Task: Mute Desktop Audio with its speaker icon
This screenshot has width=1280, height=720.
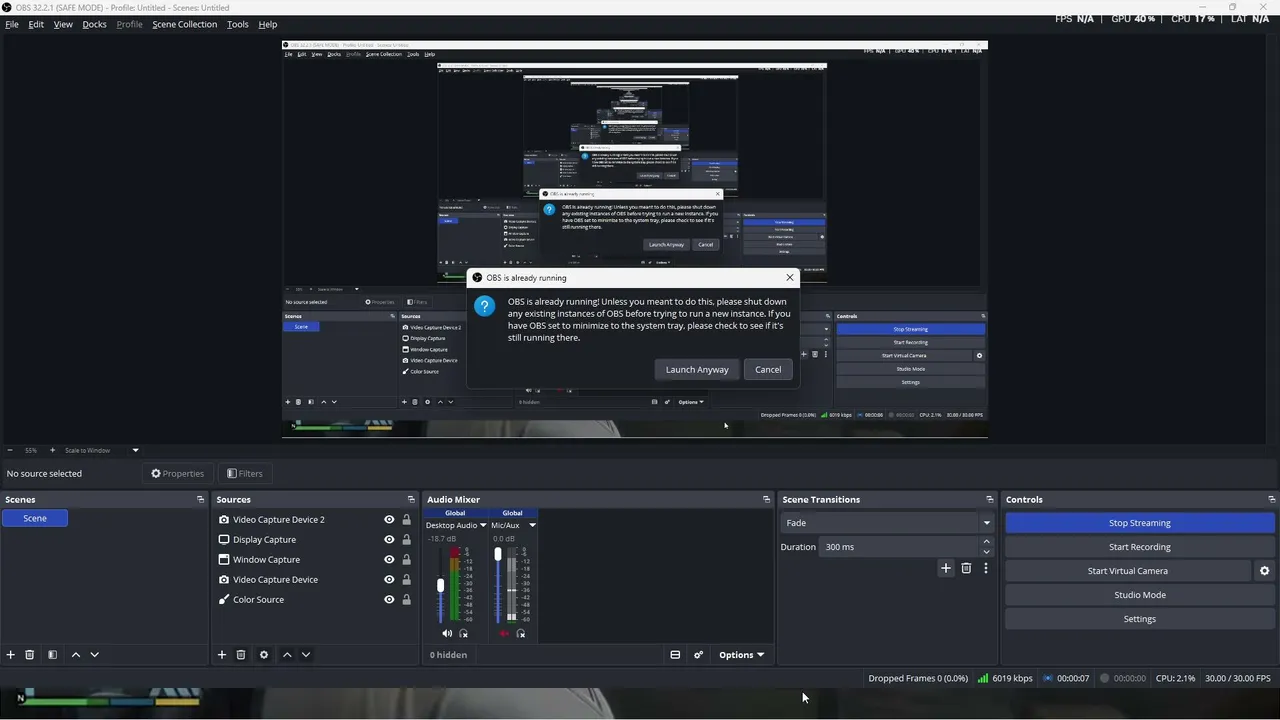Action: (x=447, y=633)
